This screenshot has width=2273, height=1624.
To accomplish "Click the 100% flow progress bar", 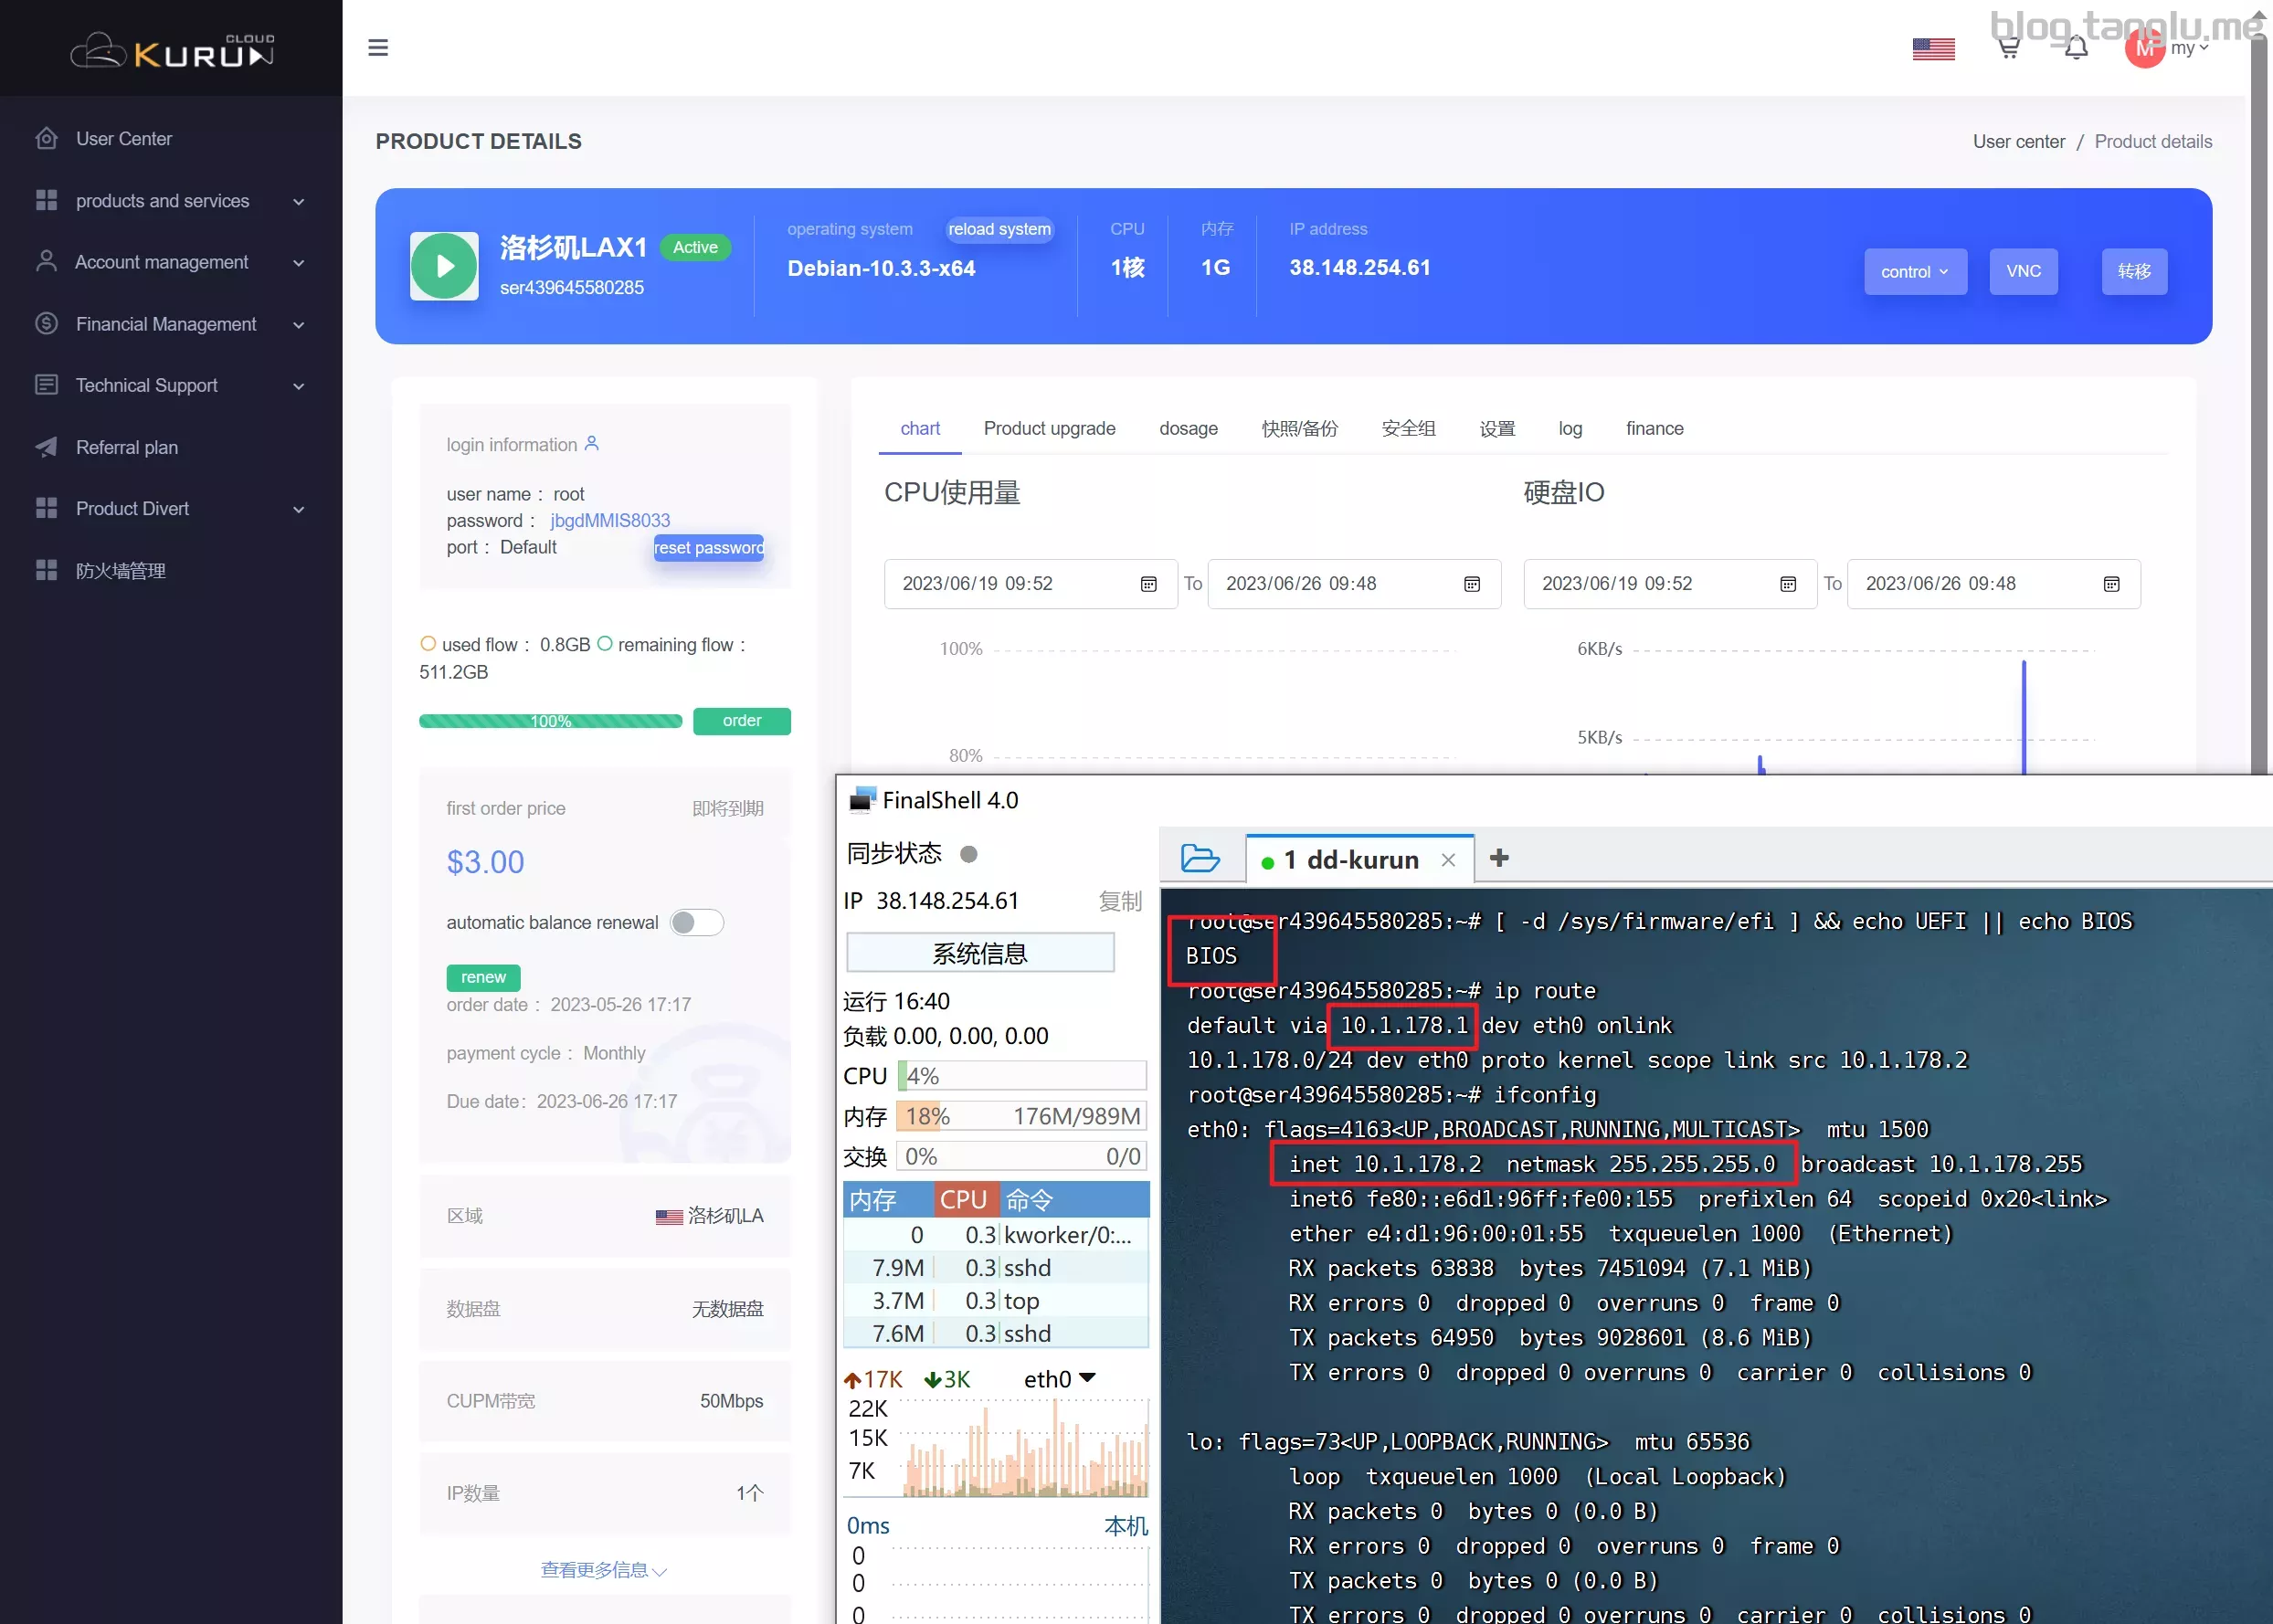I will [550, 721].
